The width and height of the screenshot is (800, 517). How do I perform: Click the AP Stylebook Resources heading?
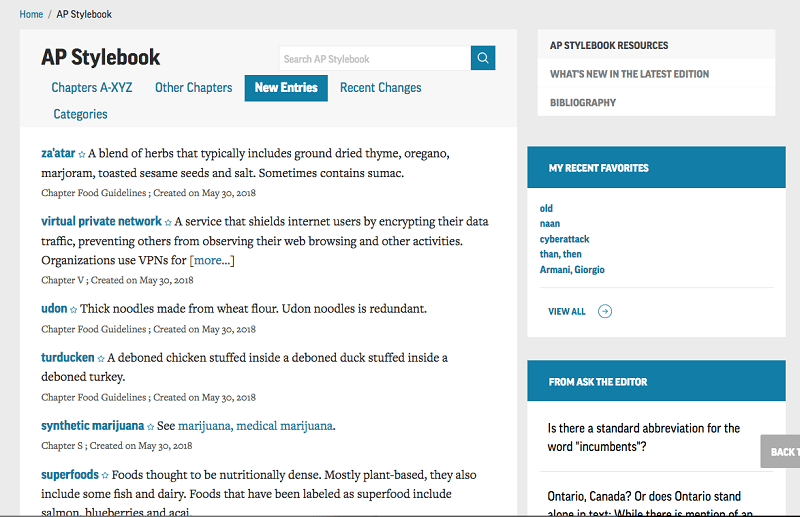point(609,45)
